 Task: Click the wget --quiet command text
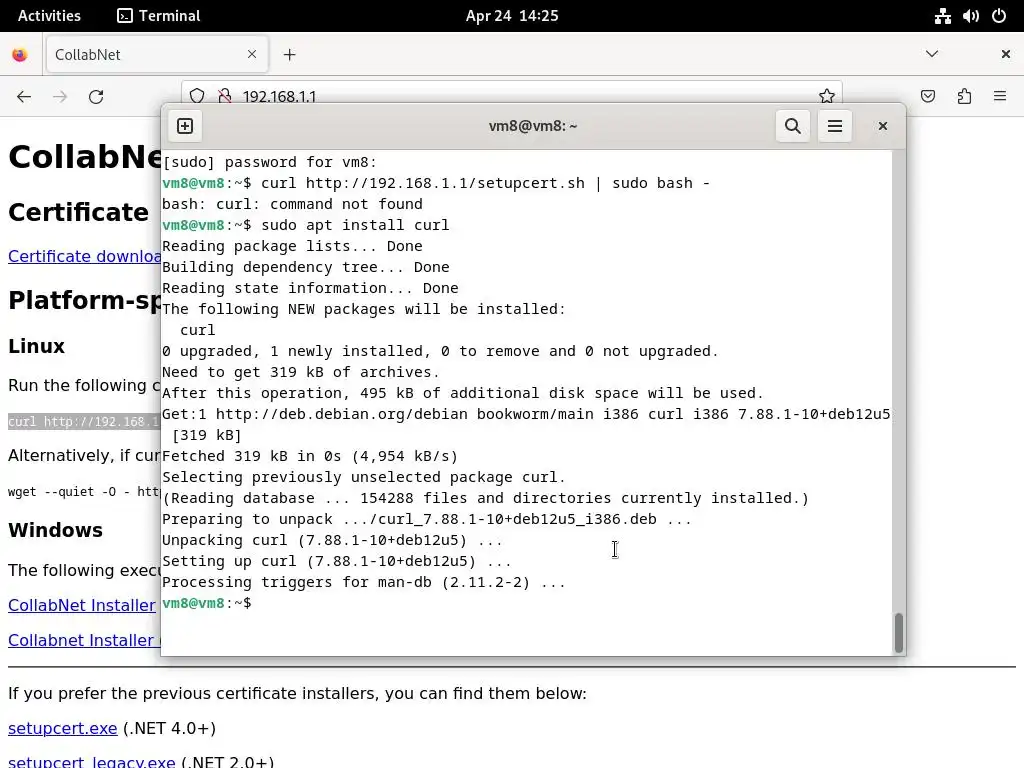click(84, 492)
